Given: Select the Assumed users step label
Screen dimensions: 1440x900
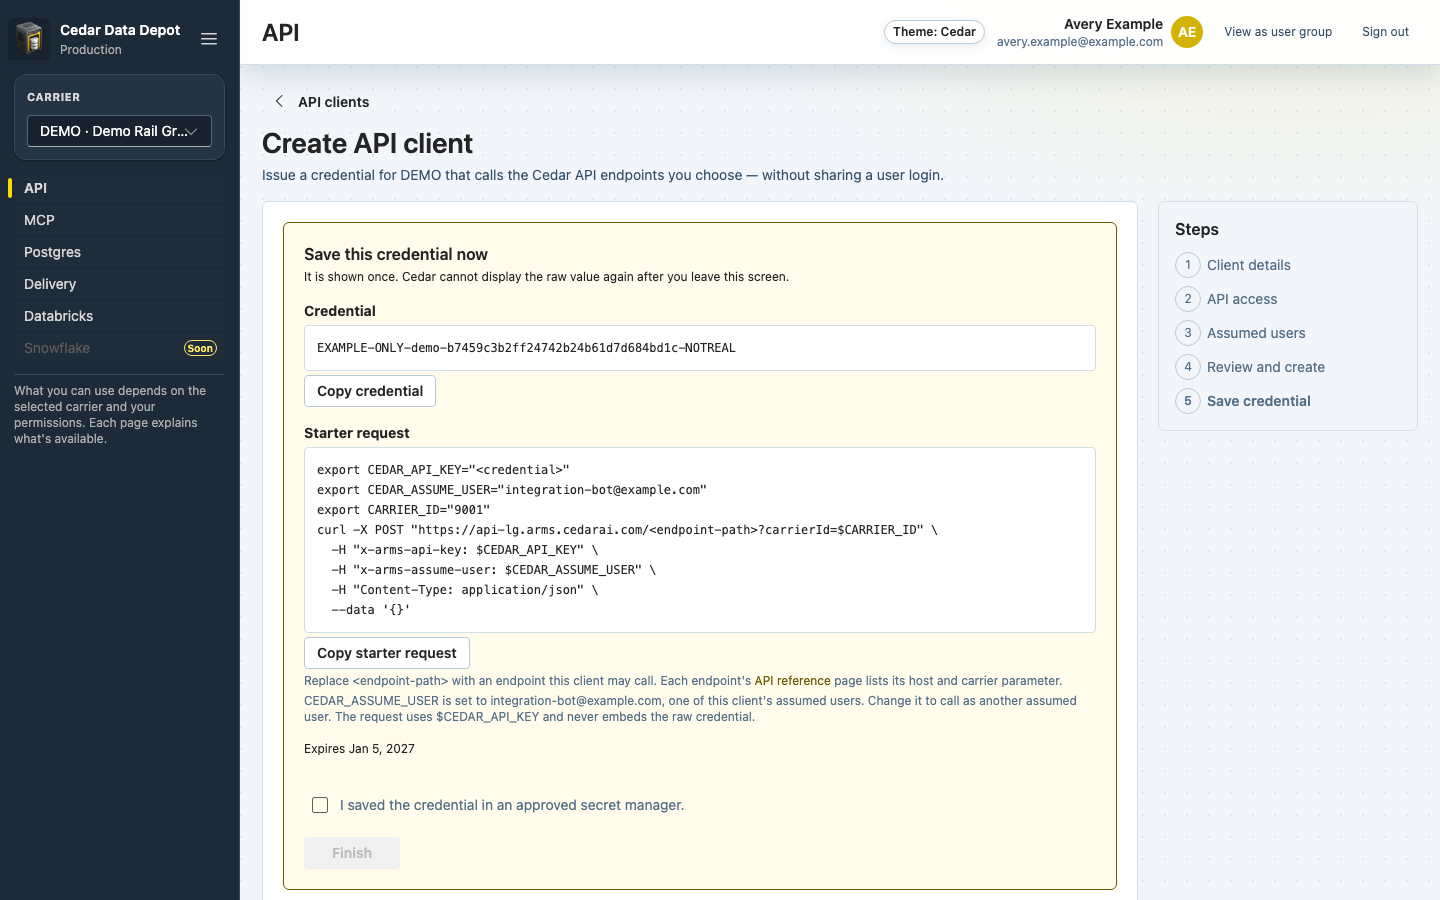Looking at the screenshot, I should [1256, 333].
